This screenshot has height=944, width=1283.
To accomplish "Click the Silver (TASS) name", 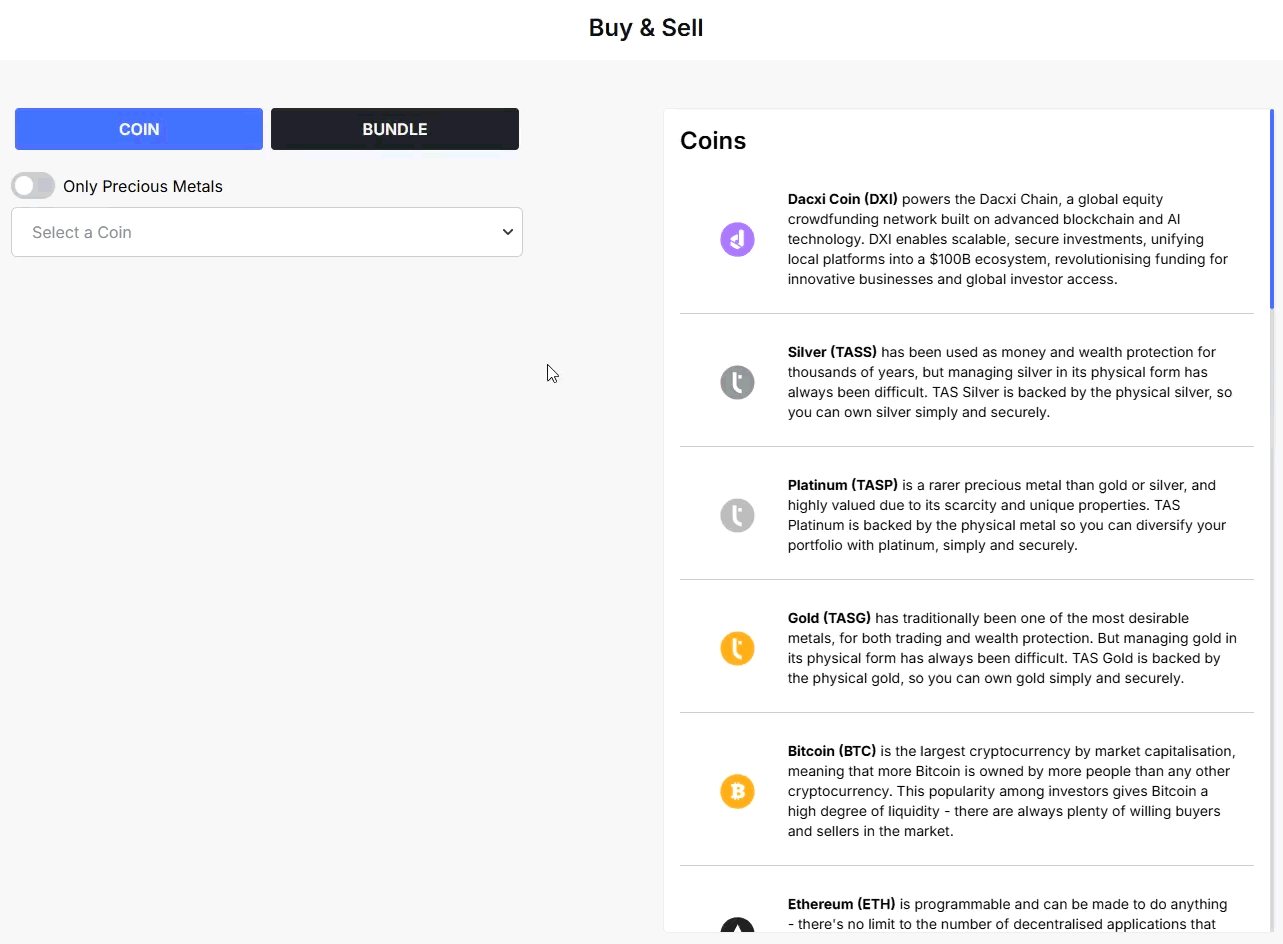I will coord(832,352).
